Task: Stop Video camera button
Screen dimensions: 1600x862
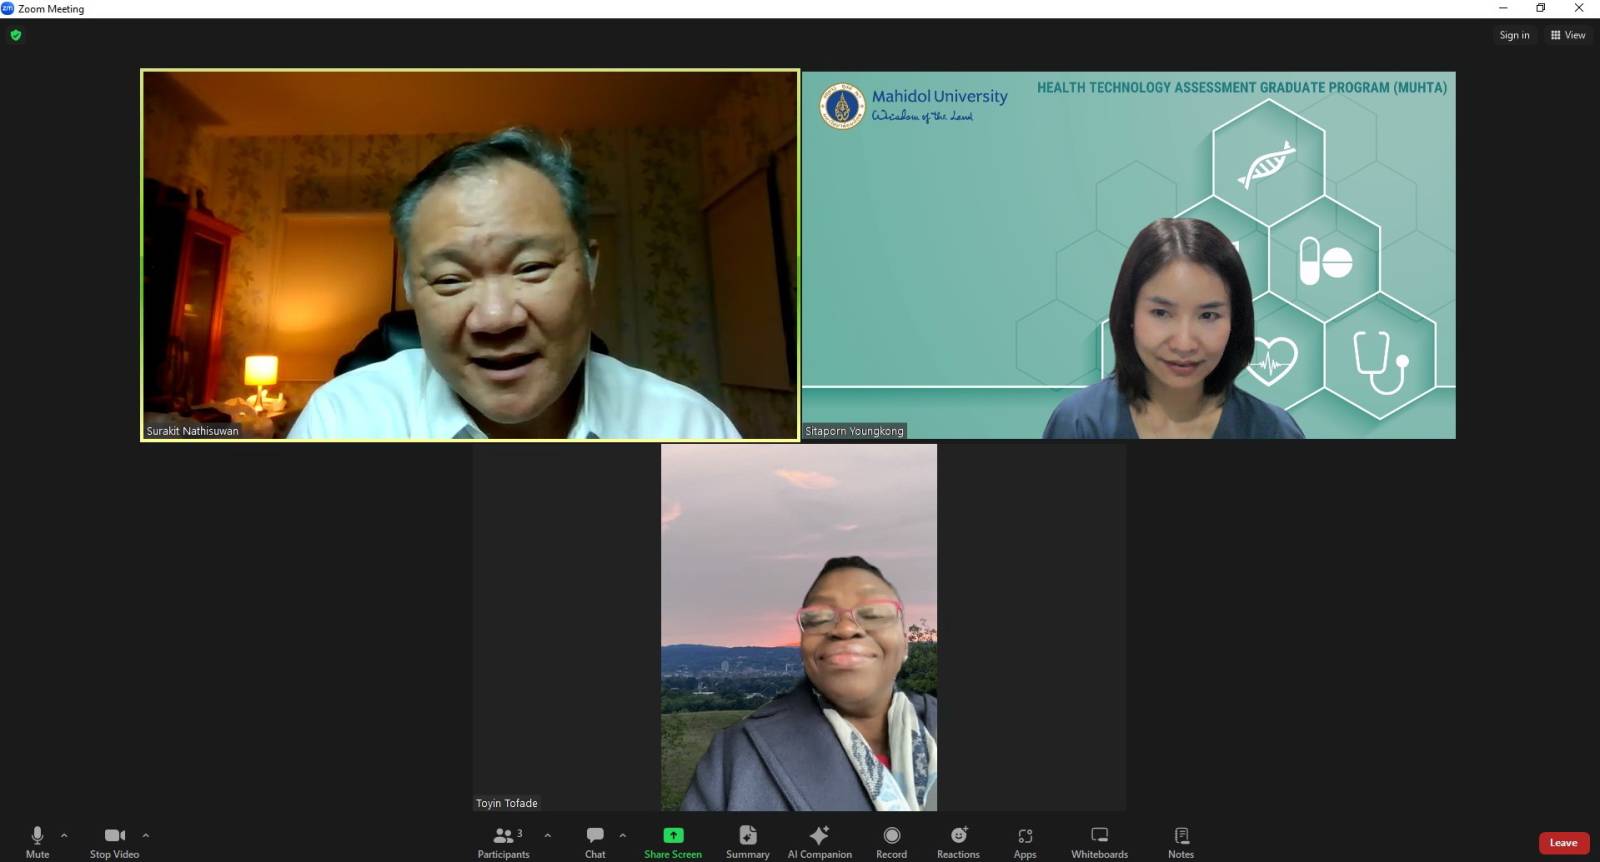Action: pyautogui.click(x=114, y=842)
